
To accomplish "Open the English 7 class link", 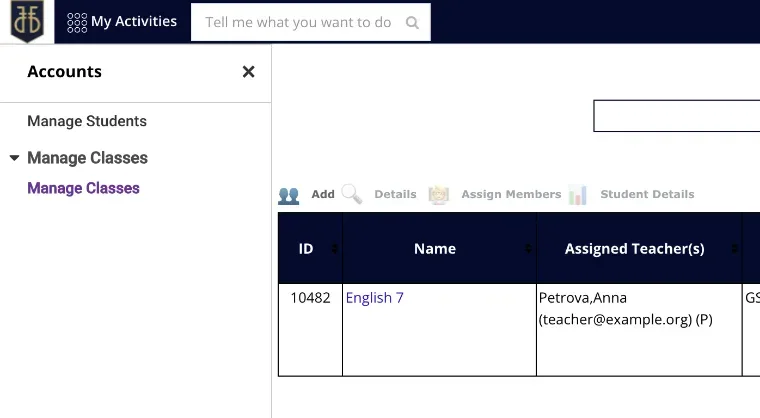I will 374,298.
